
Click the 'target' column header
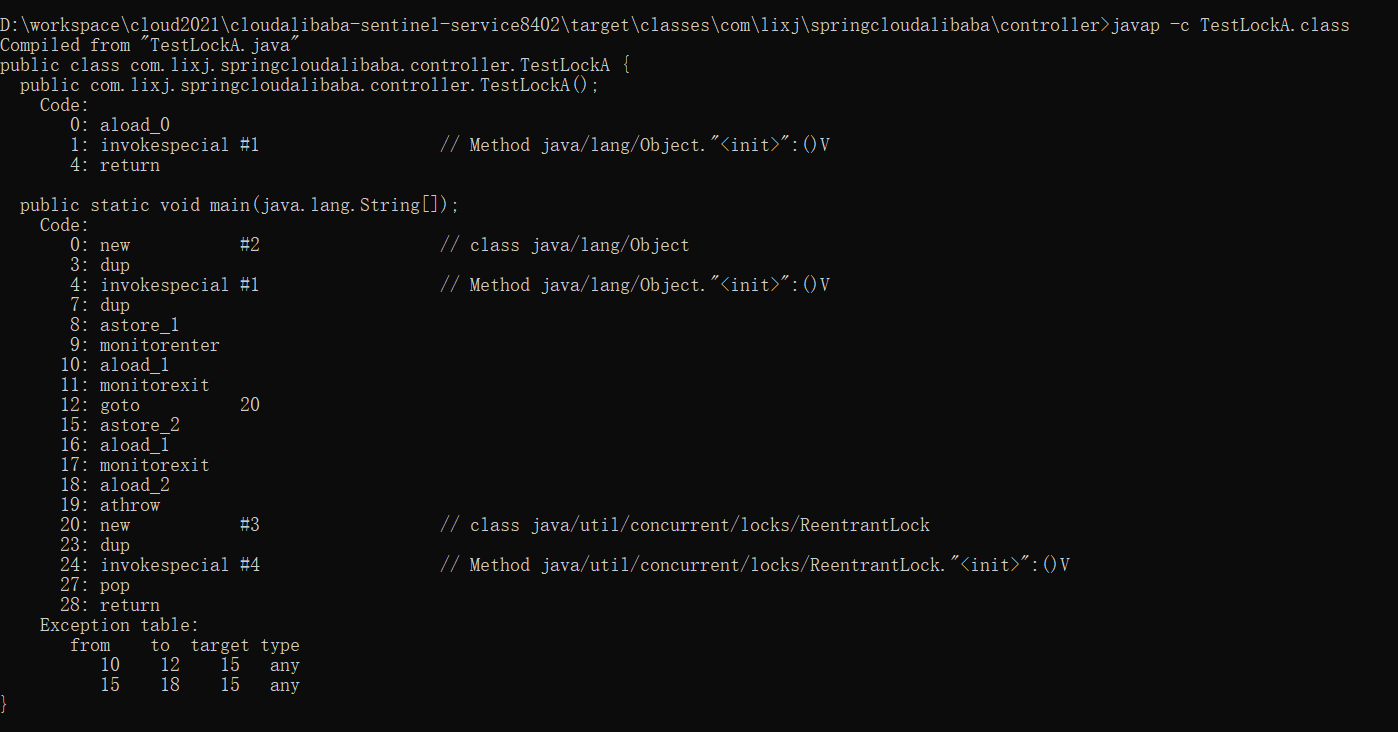tap(220, 645)
